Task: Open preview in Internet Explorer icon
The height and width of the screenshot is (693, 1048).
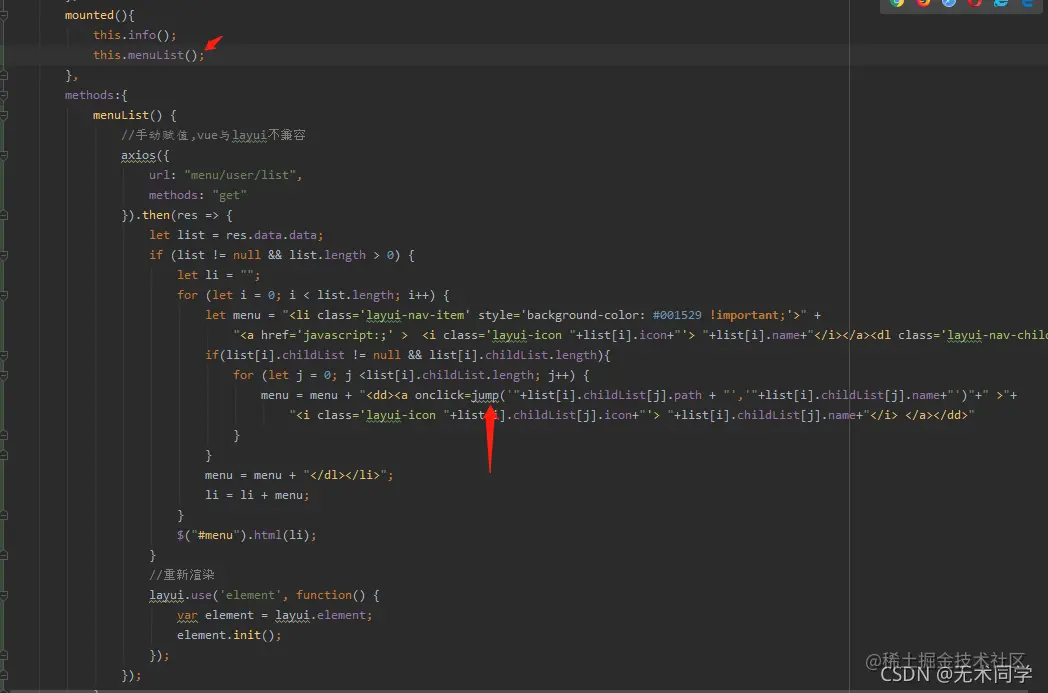Action: coord(1001,3)
